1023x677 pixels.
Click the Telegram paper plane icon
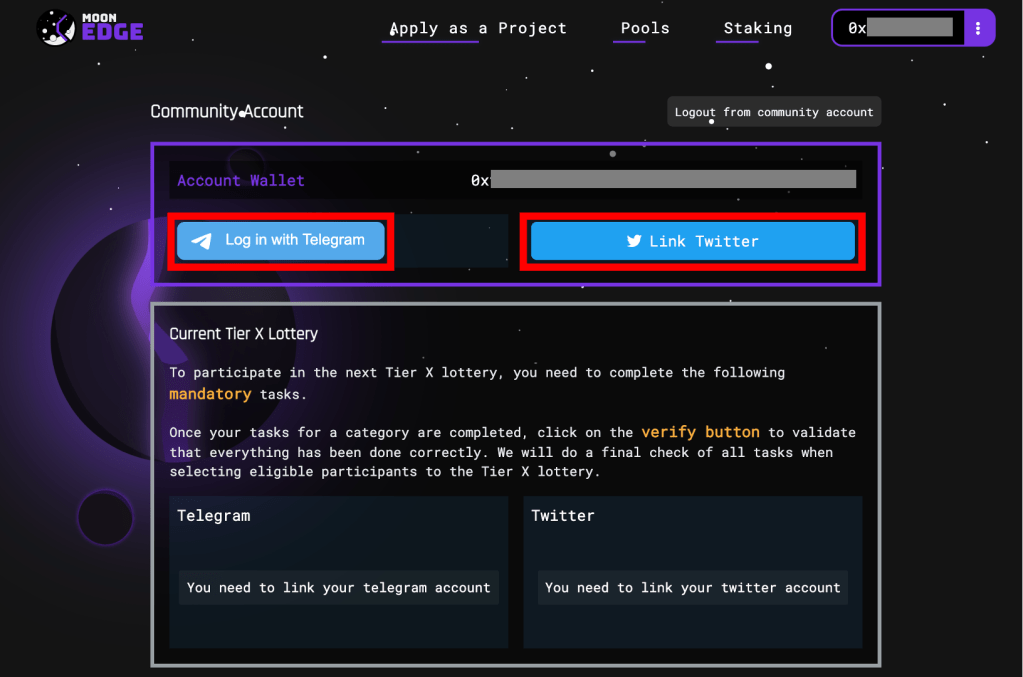202,241
